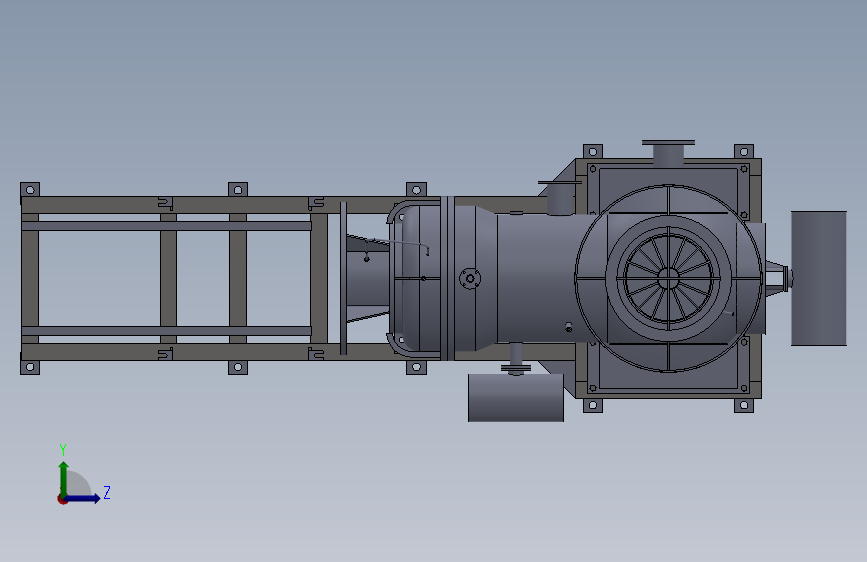Select the small round flange on cylinder body
Viewport: 867px width, 562px height.
(x=470, y=279)
